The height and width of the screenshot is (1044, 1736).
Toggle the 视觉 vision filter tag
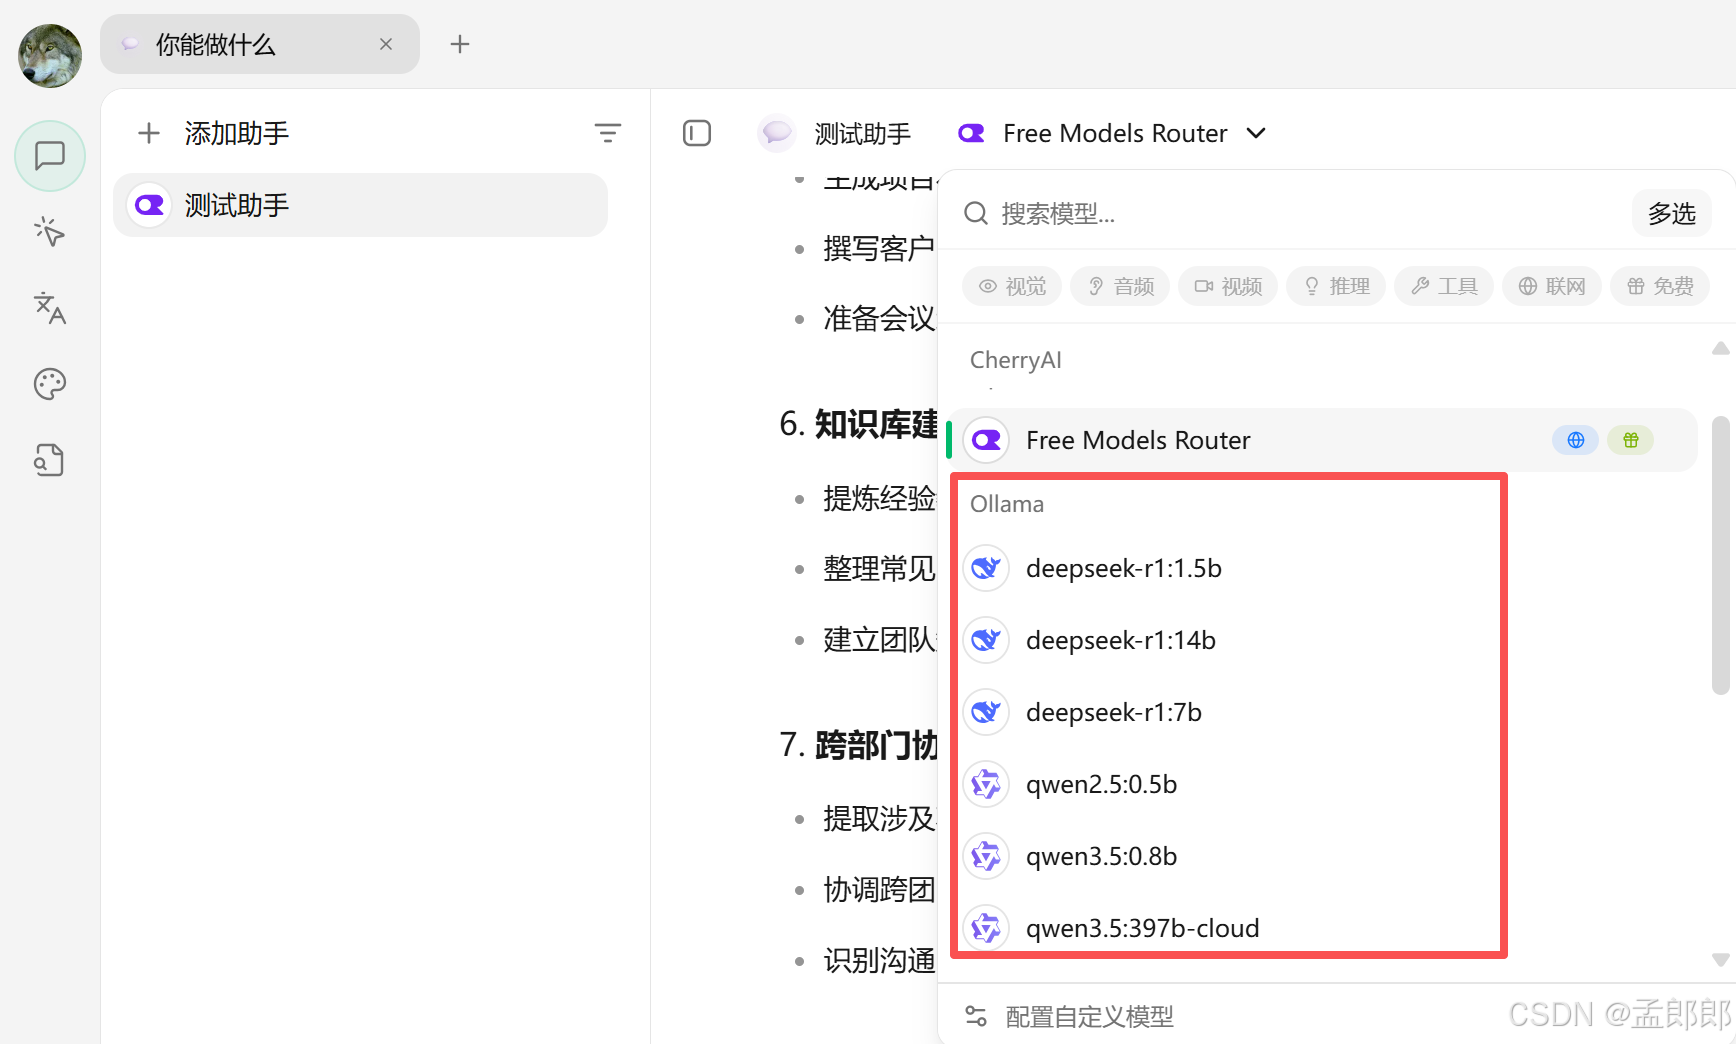pyautogui.click(x=1012, y=286)
